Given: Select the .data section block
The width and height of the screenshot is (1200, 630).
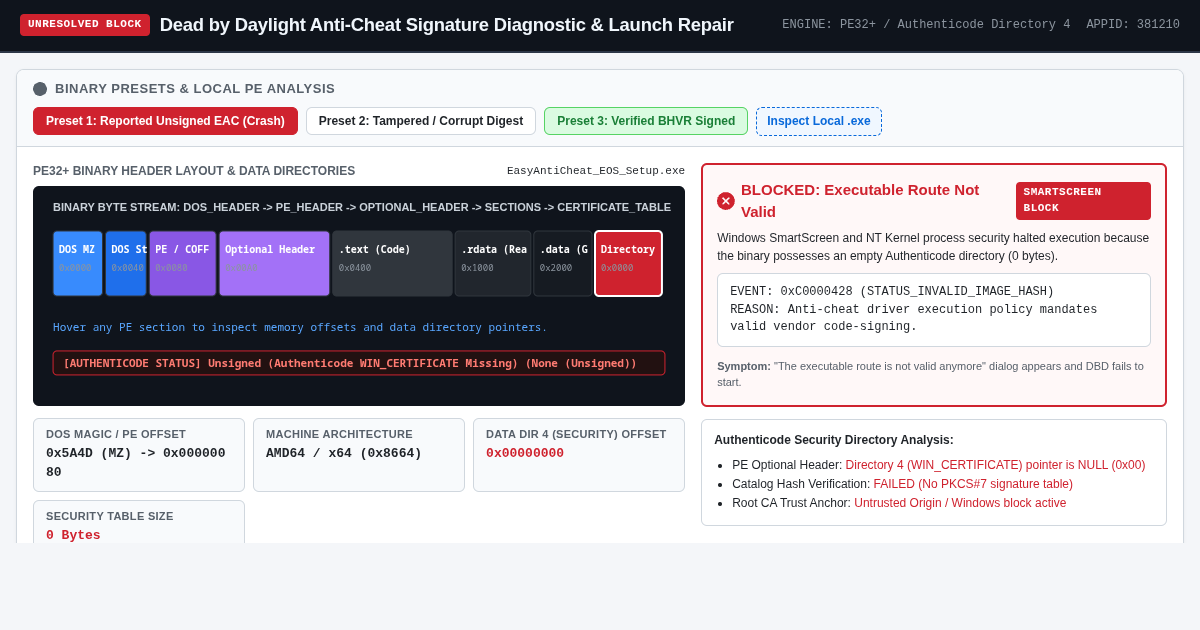Looking at the screenshot, I should click(563, 263).
